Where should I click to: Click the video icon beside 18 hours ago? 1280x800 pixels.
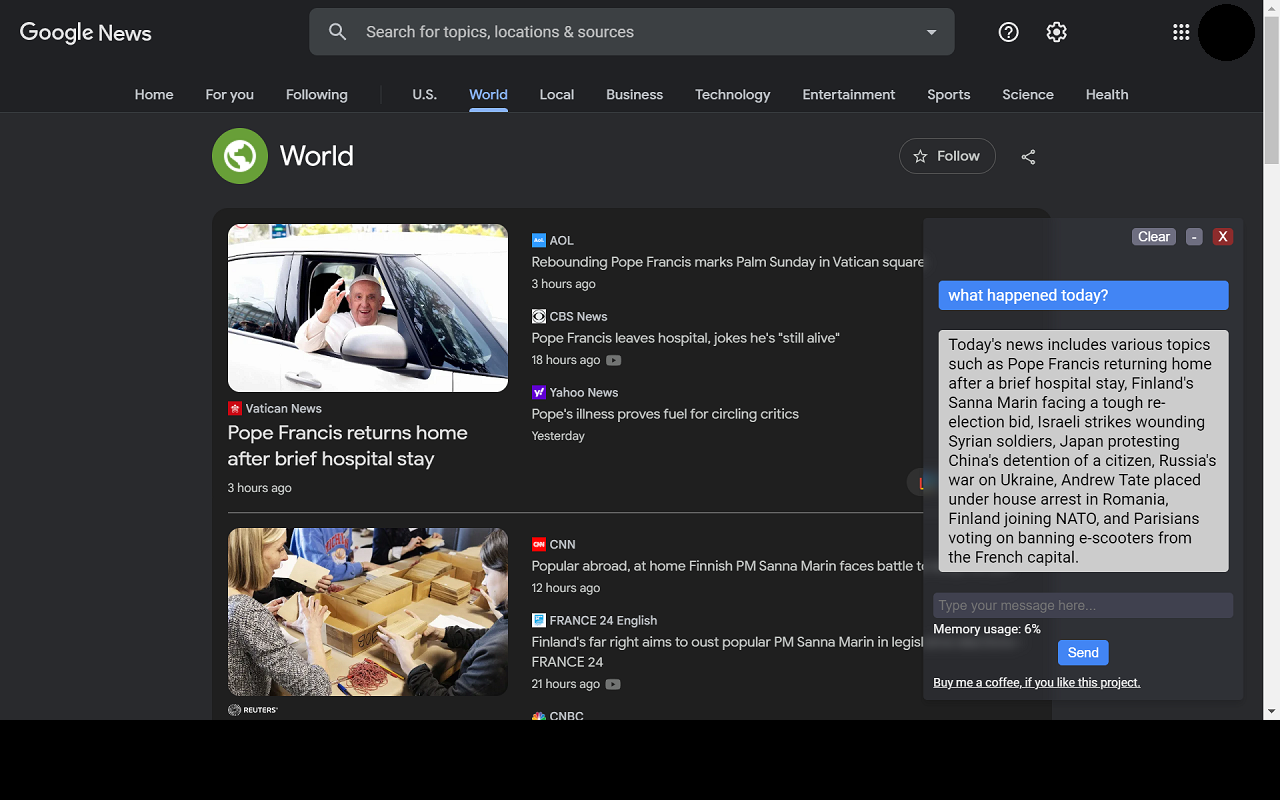click(x=614, y=361)
